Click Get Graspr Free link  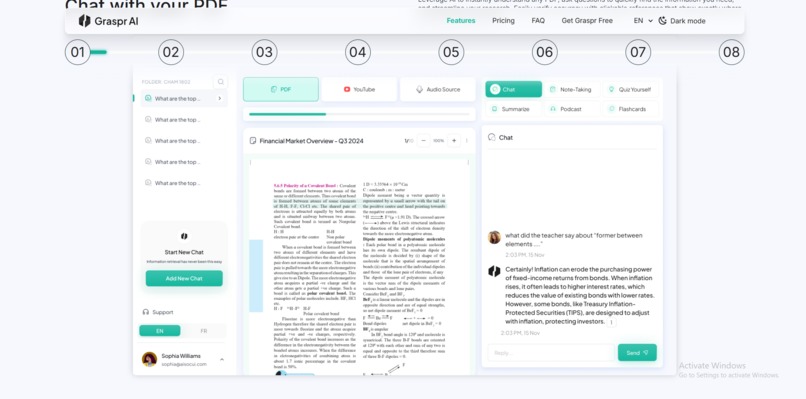tap(587, 21)
